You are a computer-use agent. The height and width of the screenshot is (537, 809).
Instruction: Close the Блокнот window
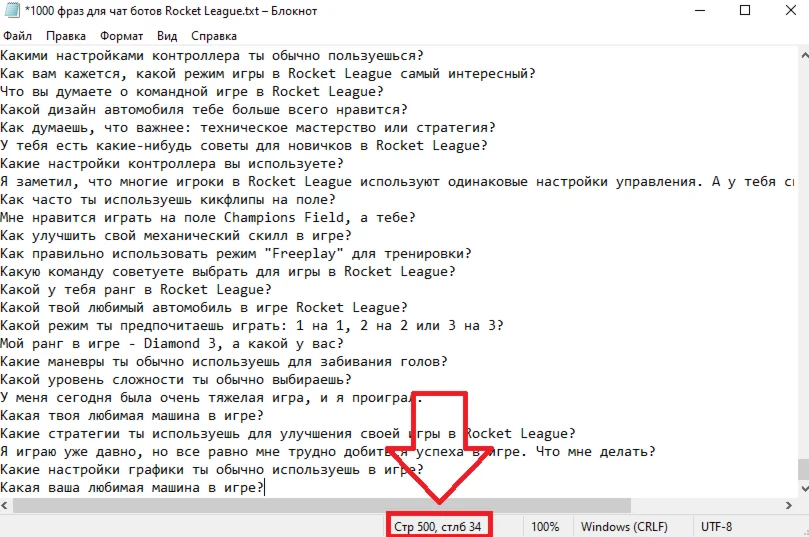[x=790, y=10]
